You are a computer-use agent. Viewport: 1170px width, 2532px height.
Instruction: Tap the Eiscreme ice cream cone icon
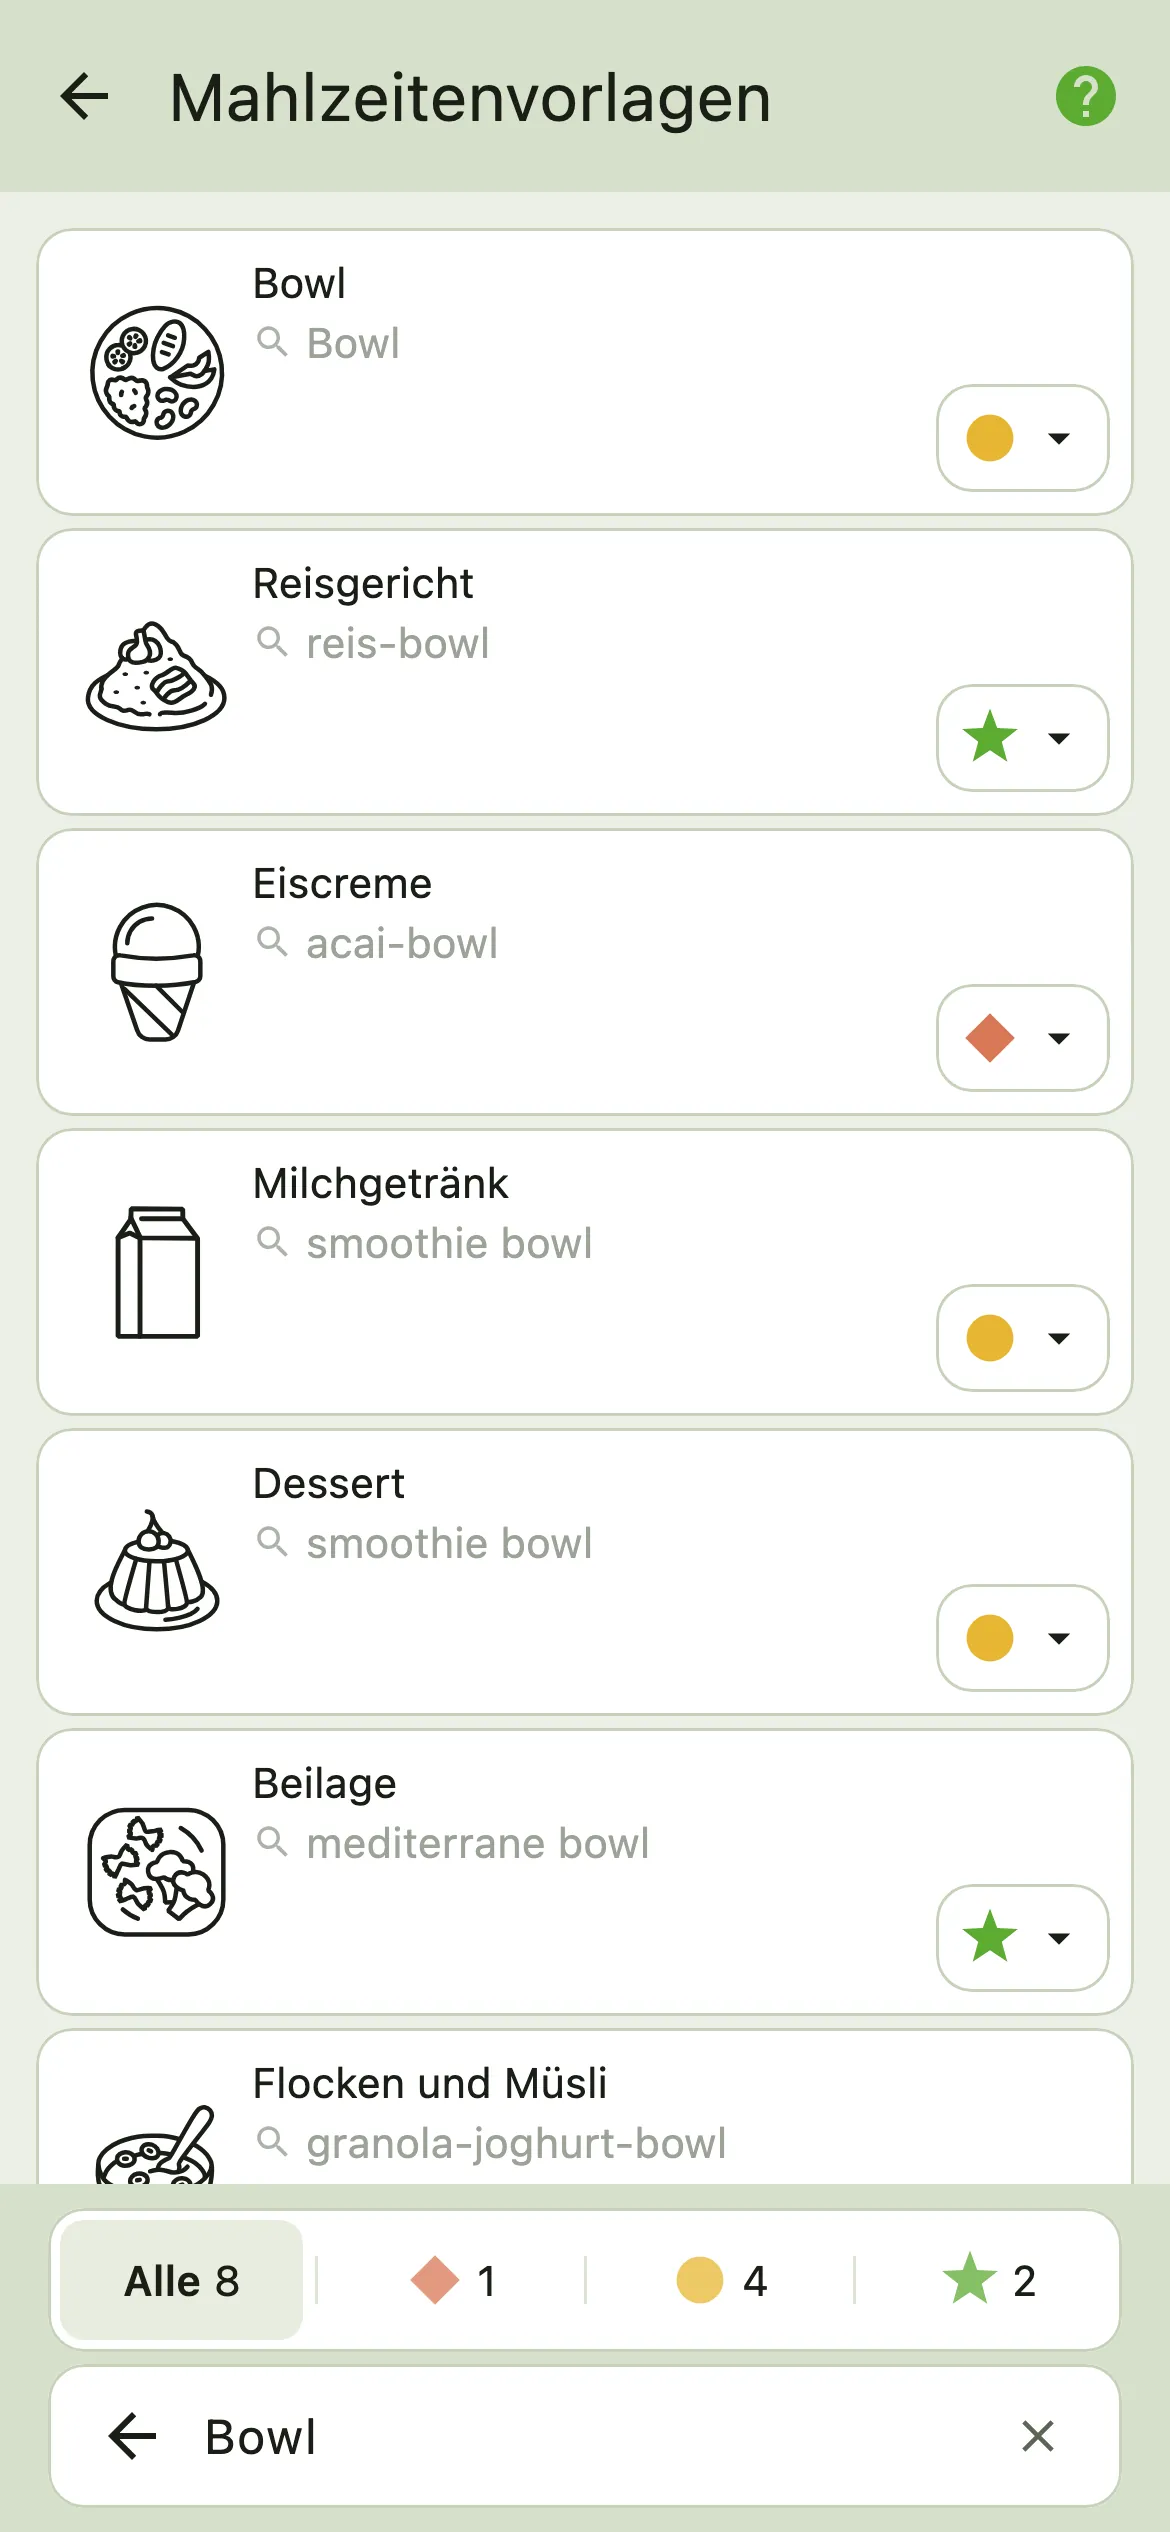157,972
